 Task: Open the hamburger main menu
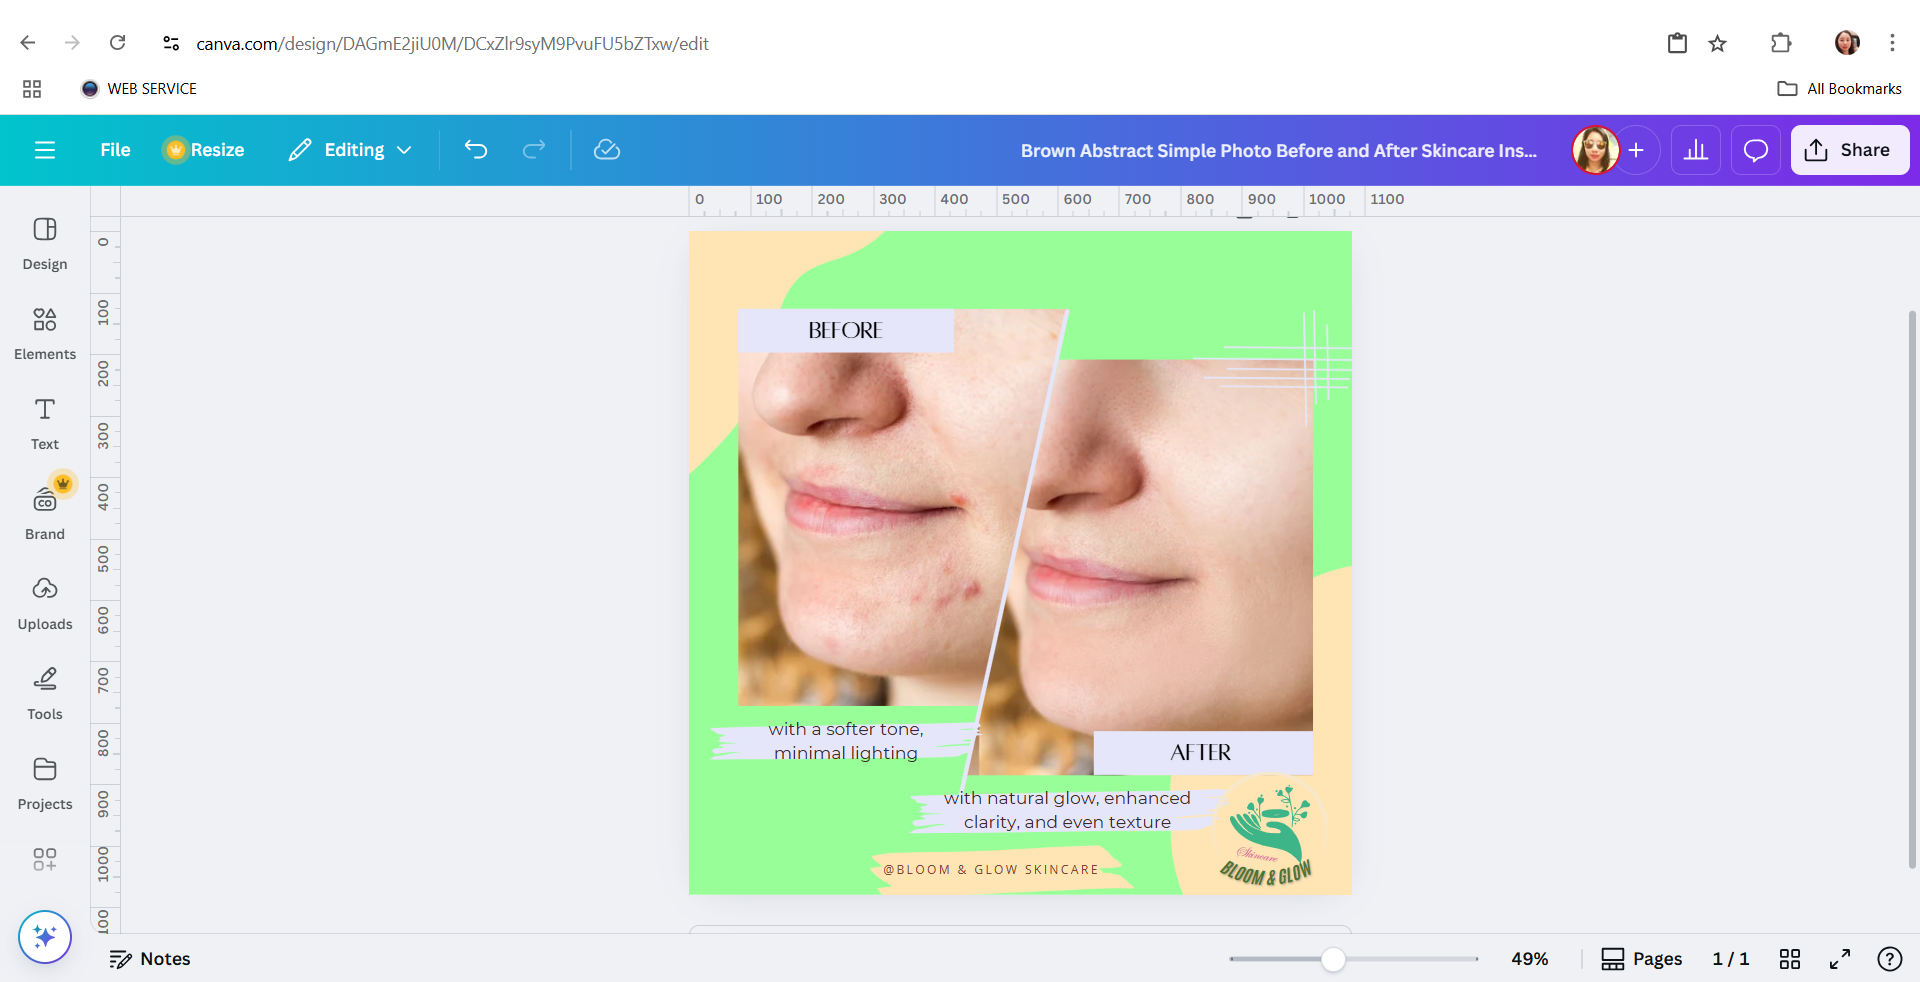click(45, 150)
